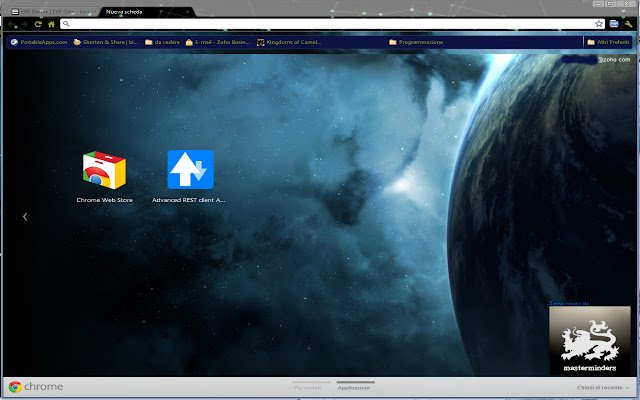
Task: Go to the home page icon
Action: click(x=51, y=24)
